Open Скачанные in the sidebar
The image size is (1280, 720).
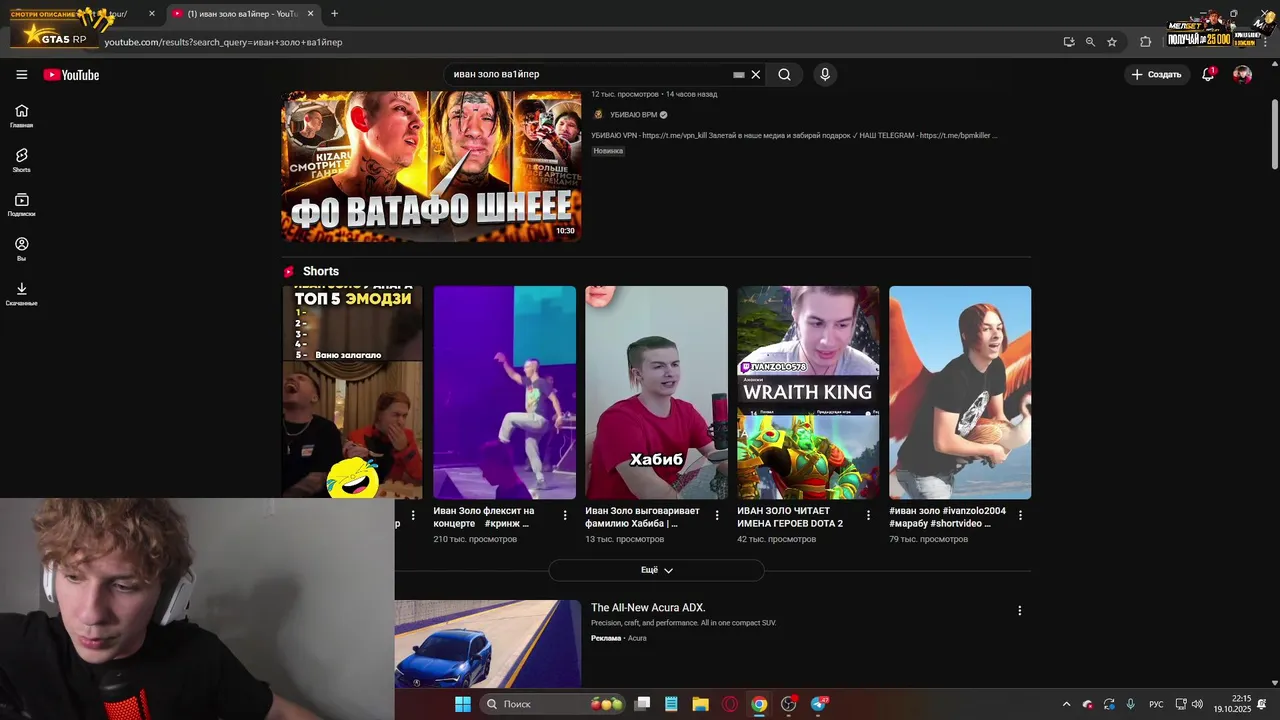coord(21,293)
